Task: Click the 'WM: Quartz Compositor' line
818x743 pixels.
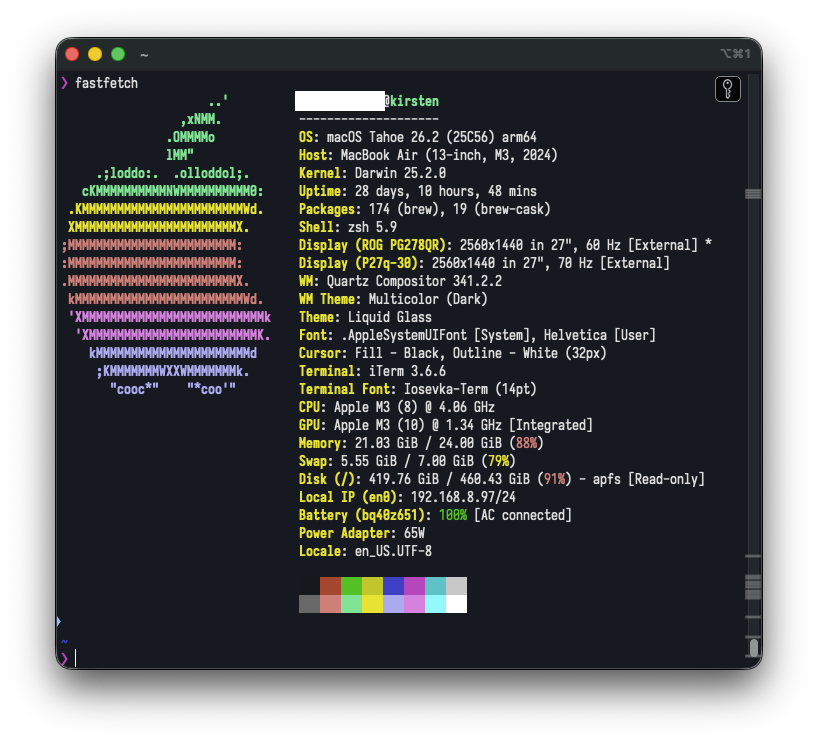Action: pos(400,281)
